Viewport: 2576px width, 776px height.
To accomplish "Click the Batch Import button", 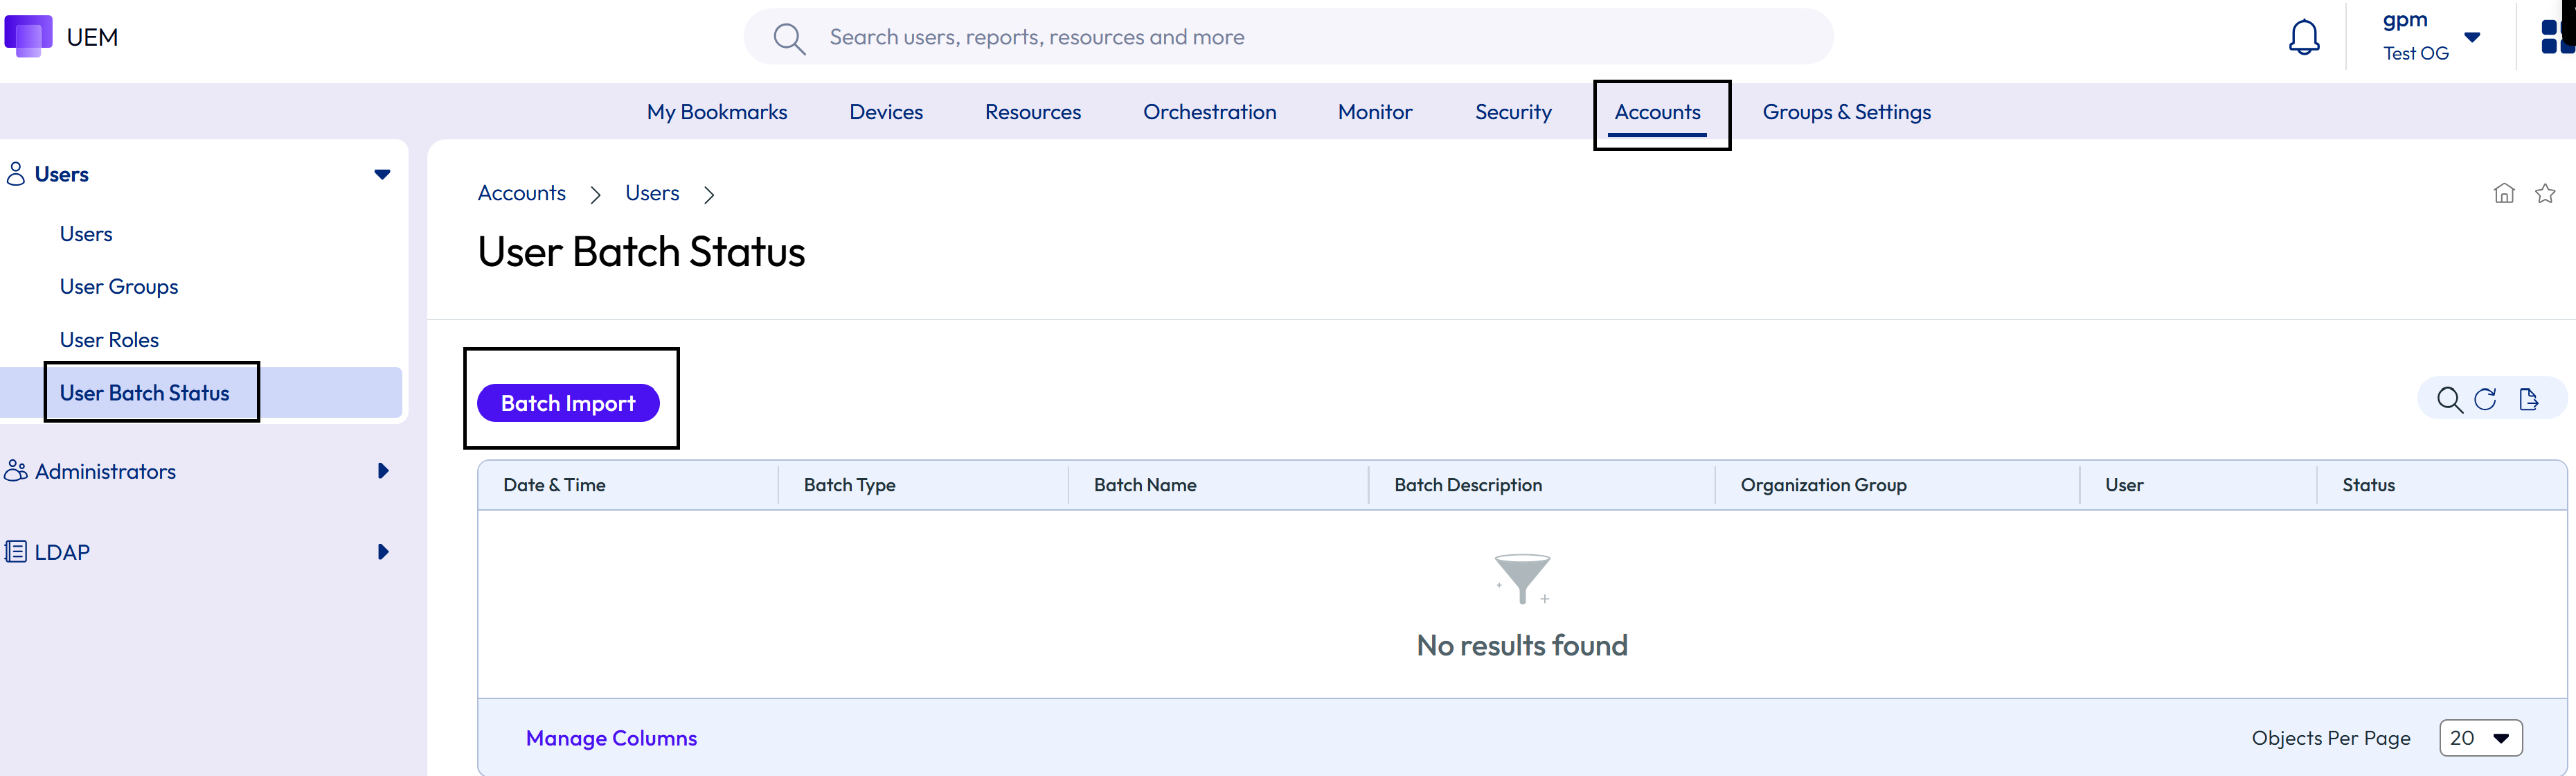I will [568, 403].
